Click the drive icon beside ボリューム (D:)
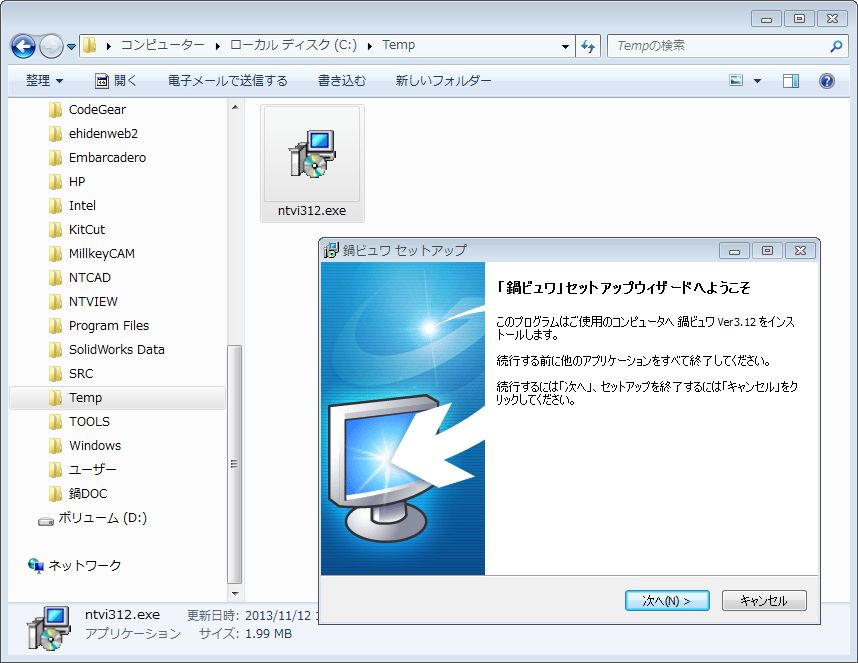The width and height of the screenshot is (858, 663). pyautogui.click(x=45, y=521)
